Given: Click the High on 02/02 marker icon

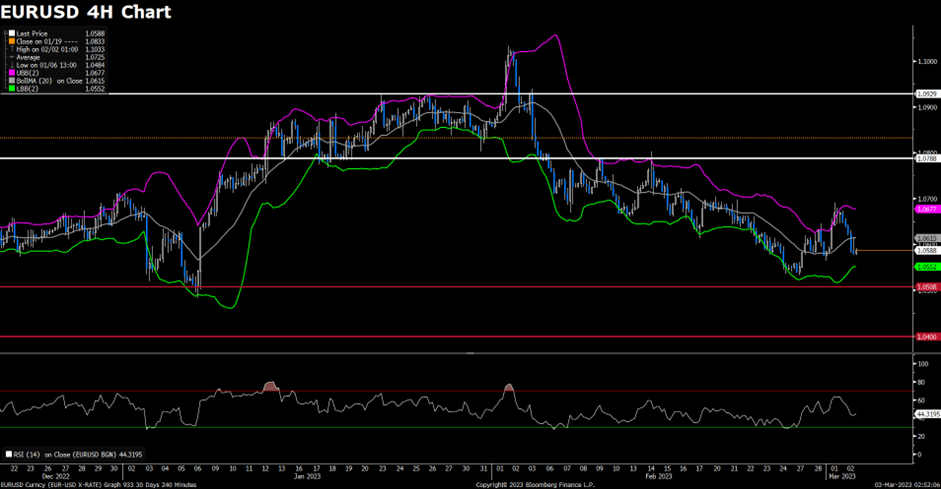Looking at the screenshot, I should click(x=10, y=49).
